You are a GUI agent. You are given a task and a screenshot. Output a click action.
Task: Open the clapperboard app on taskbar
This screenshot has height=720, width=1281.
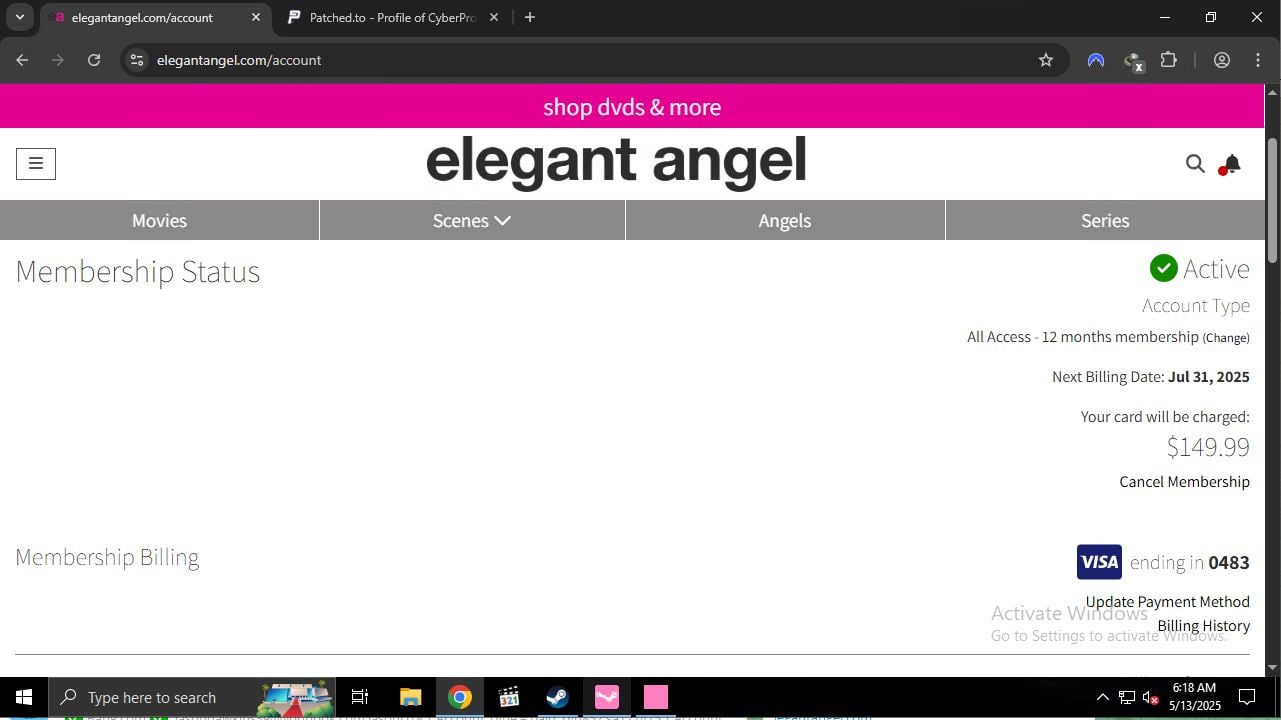pyautogui.click(x=508, y=697)
